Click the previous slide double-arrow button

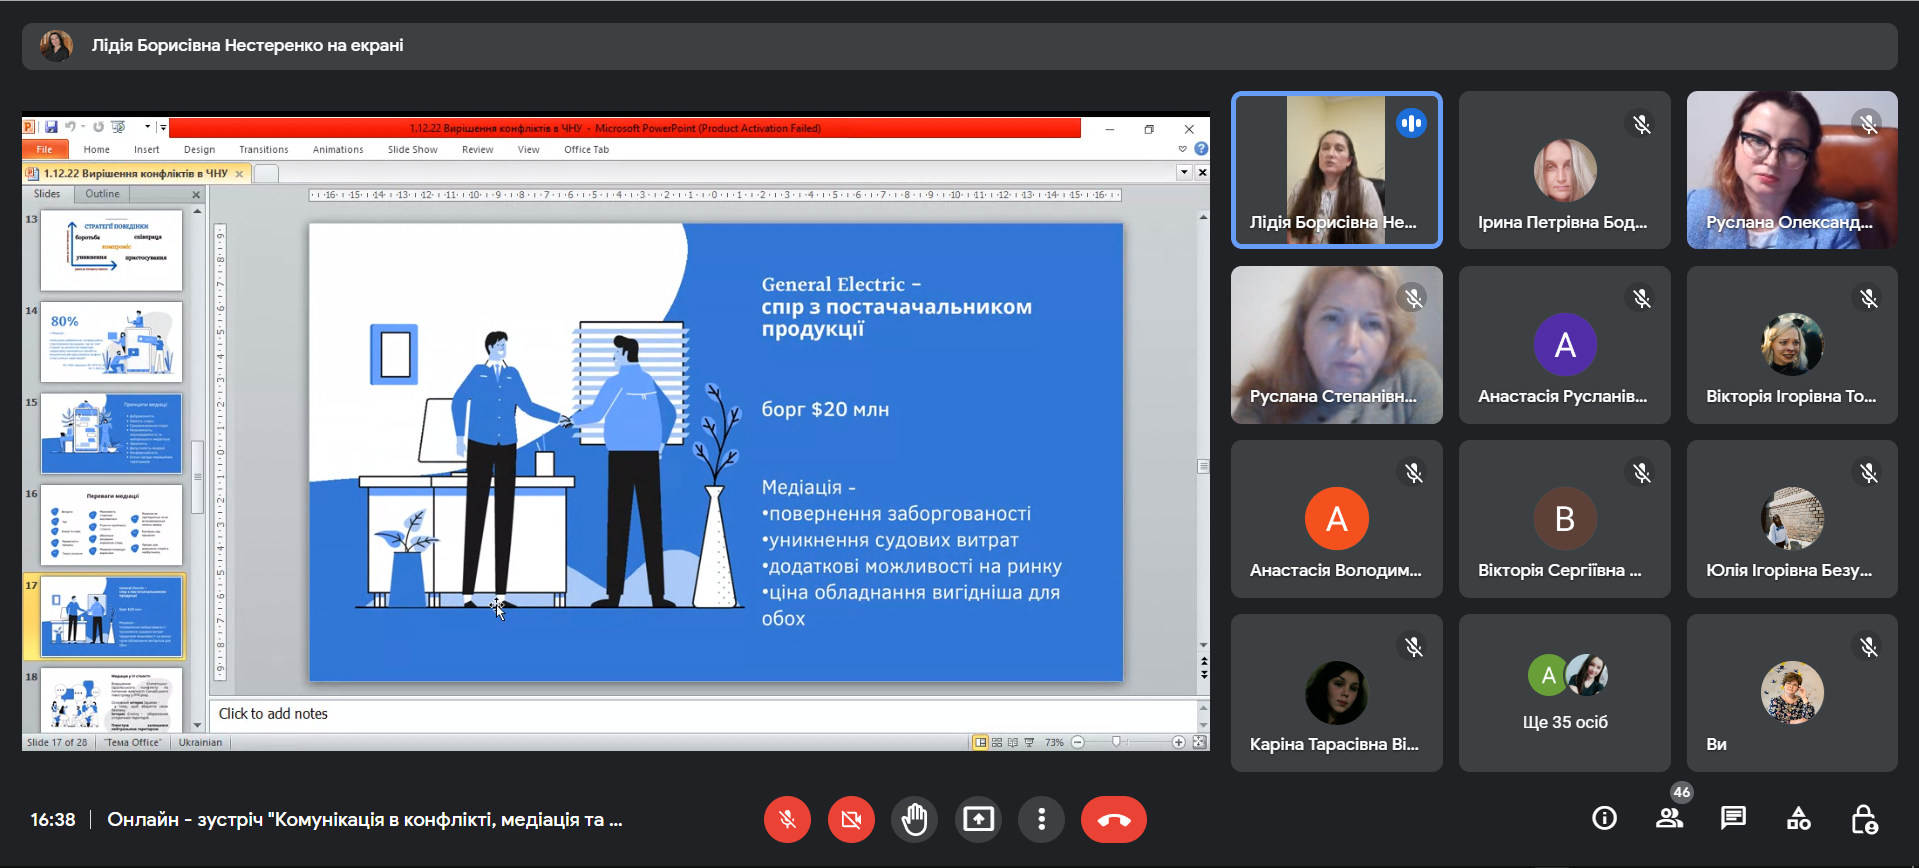[1204, 662]
